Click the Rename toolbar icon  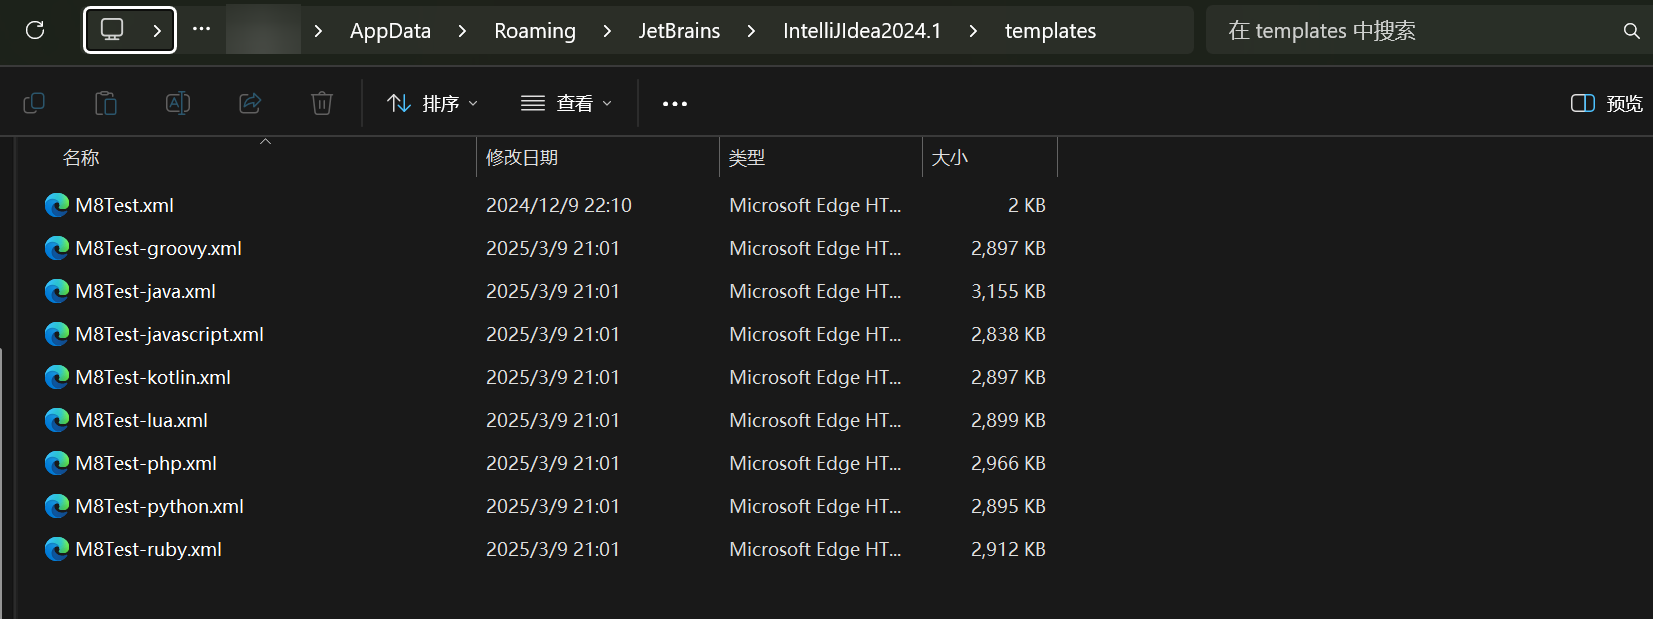tap(178, 103)
